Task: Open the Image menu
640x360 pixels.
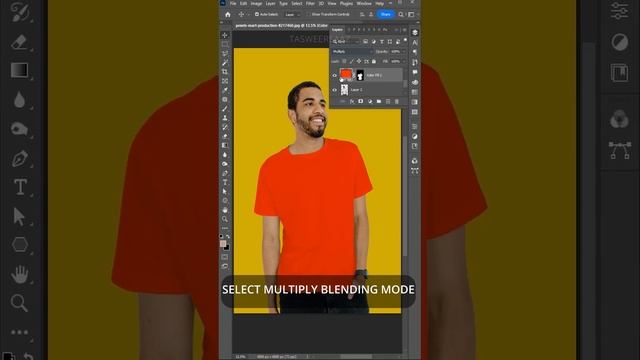Action: tap(256, 3)
